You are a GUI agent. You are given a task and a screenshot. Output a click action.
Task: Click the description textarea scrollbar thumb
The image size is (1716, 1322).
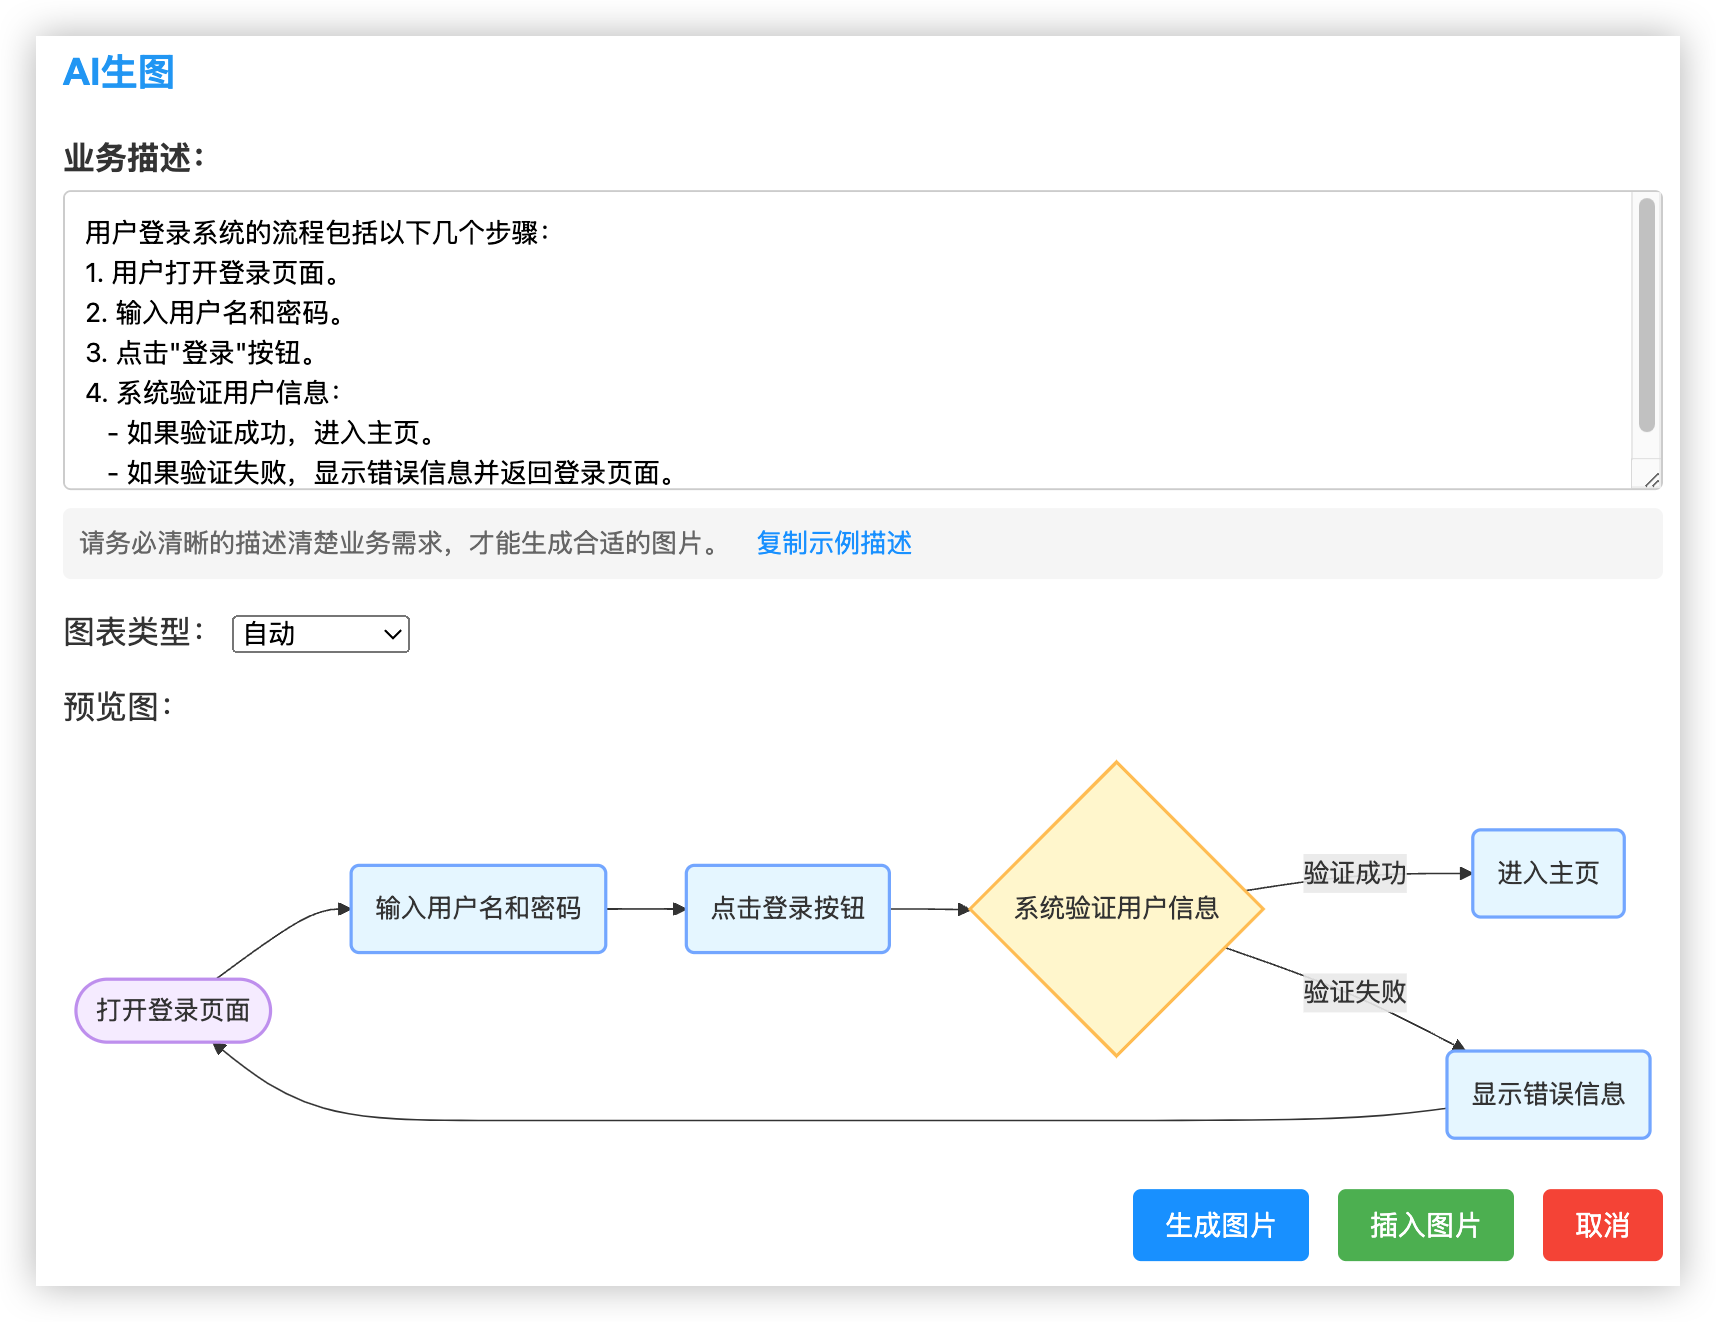1646,315
